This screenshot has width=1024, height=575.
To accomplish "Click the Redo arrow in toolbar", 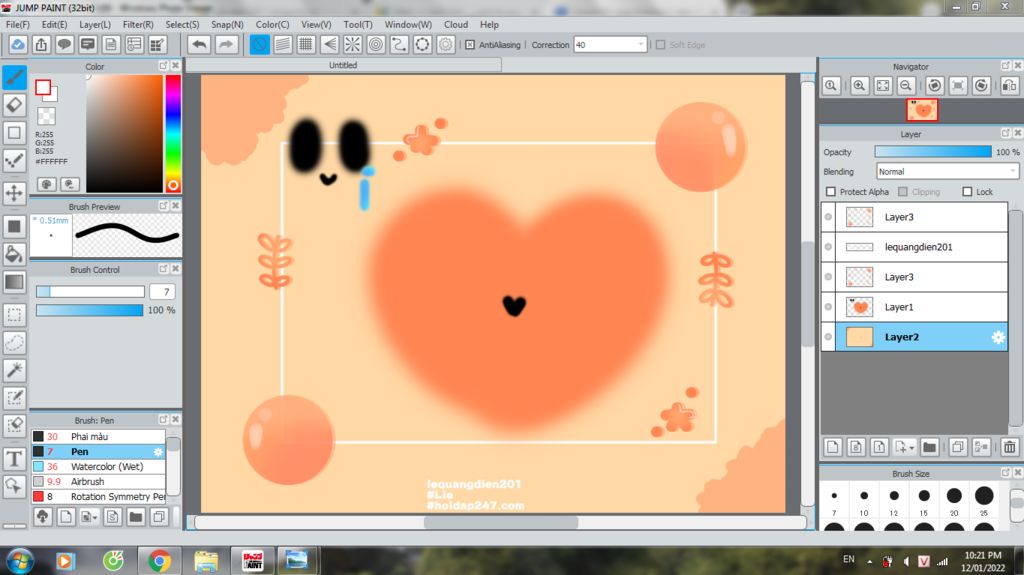I will (225, 44).
